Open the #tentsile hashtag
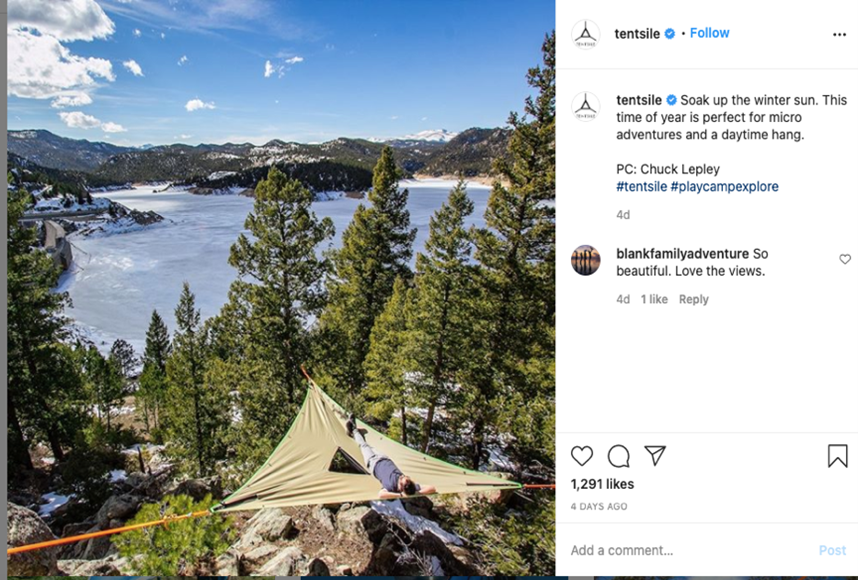 (x=641, y=187)
